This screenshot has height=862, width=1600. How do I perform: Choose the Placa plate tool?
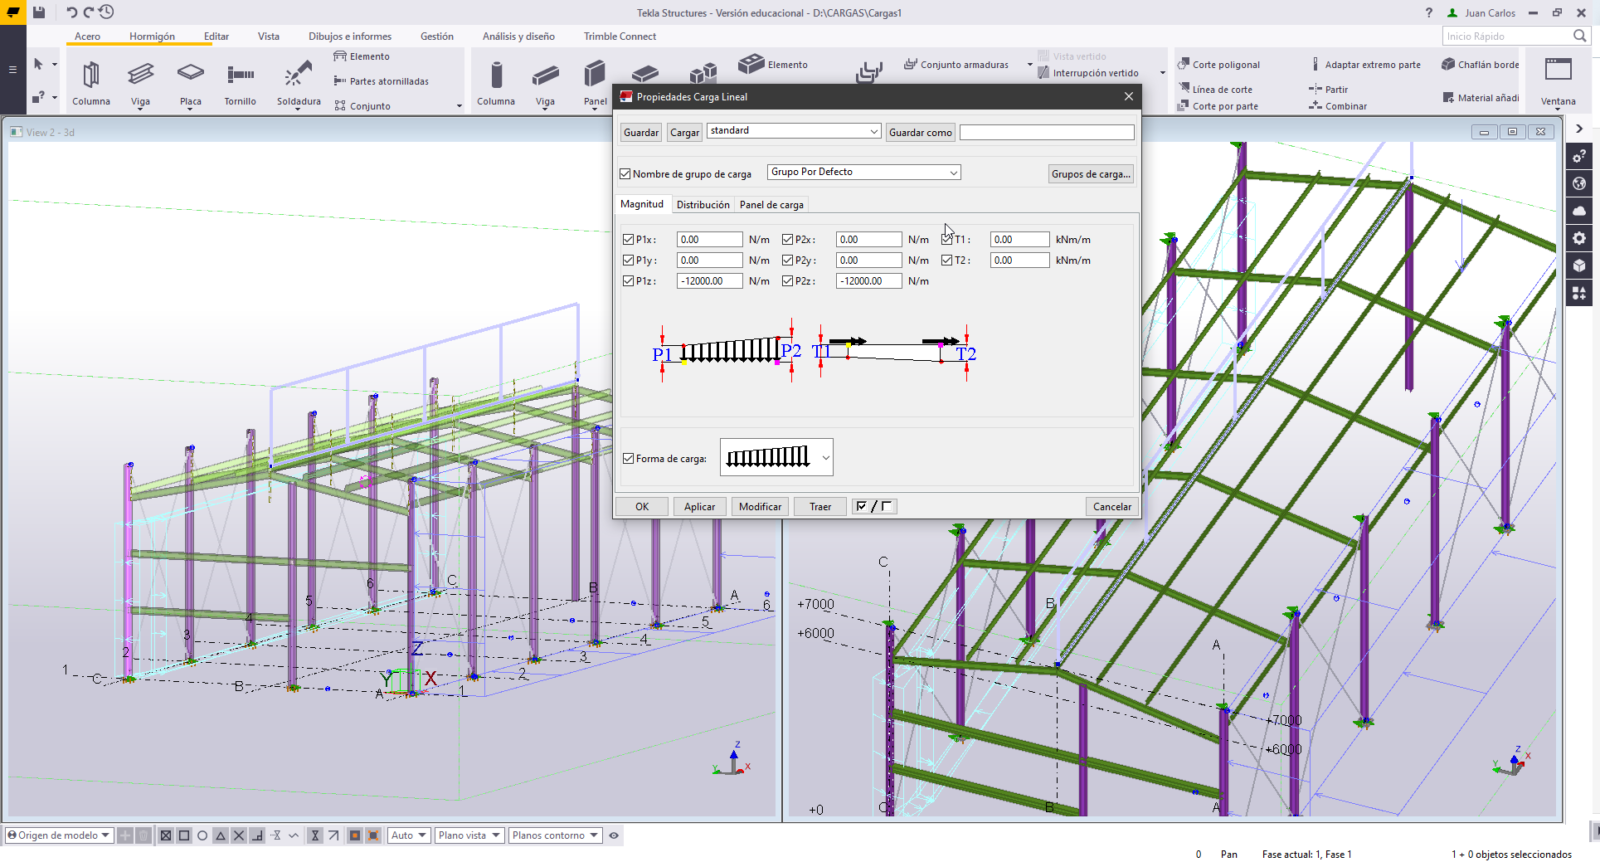coord(190,82)
